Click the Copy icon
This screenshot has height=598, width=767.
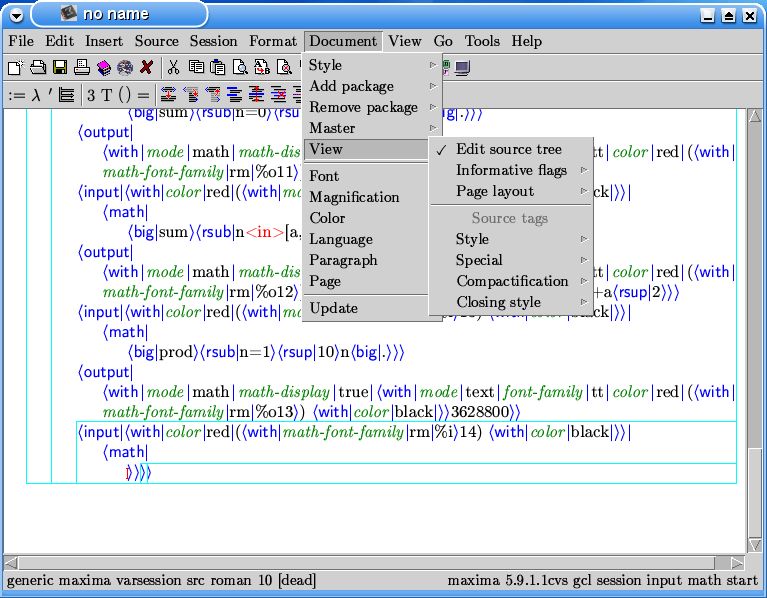tap(196, 67)
